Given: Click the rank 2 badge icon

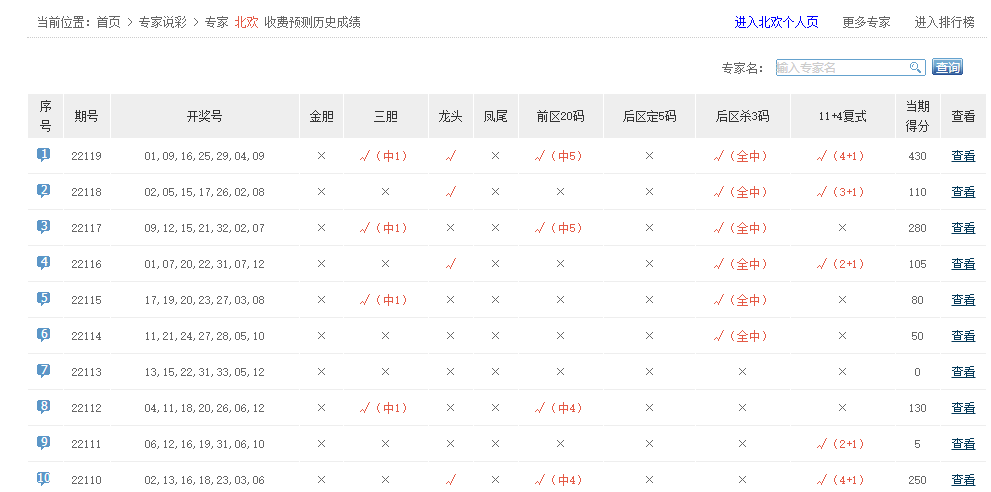Looking at the screenshot, I should pyautogui.click(x=44, y=191).
